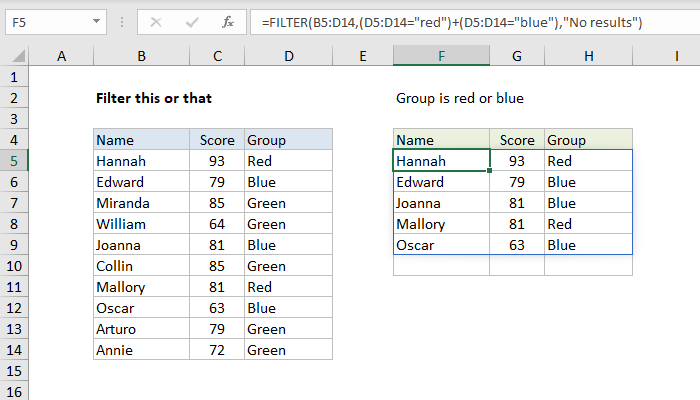
Task: Select the Oscar cell in column F
Action: (441, 245)
